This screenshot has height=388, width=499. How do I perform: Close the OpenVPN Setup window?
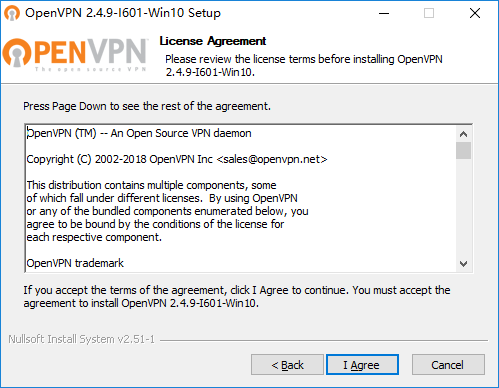coord(475,13)
